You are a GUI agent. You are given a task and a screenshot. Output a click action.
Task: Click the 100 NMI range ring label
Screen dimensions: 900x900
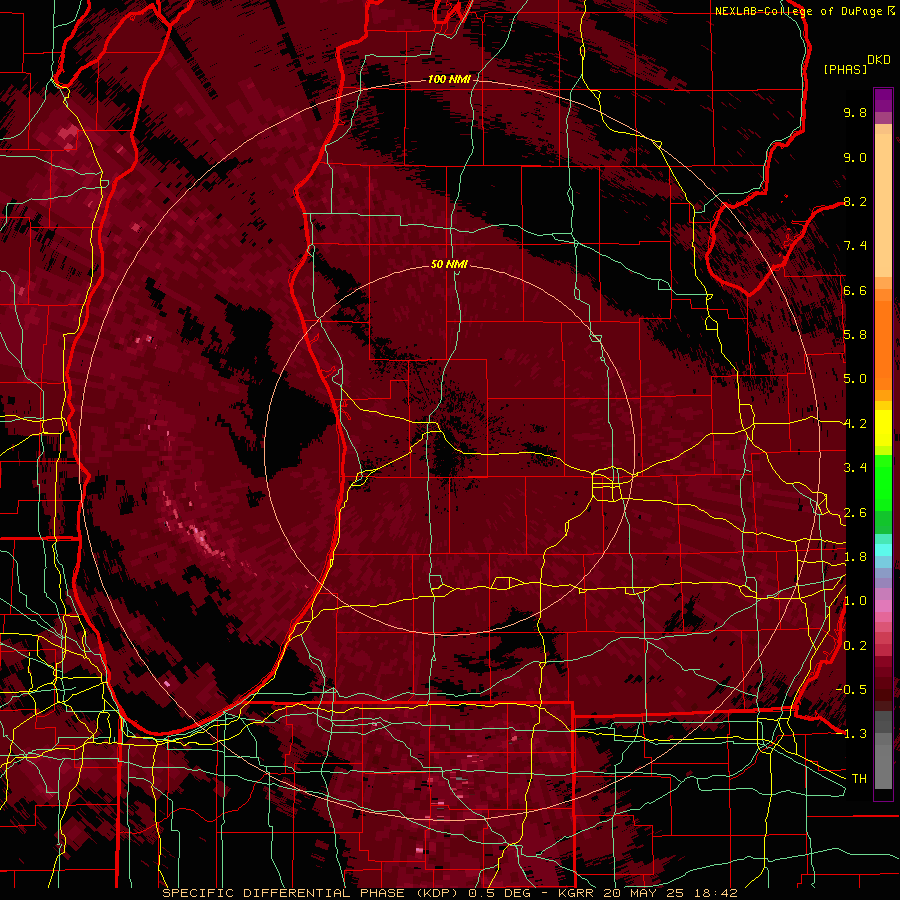pos(449,79)
